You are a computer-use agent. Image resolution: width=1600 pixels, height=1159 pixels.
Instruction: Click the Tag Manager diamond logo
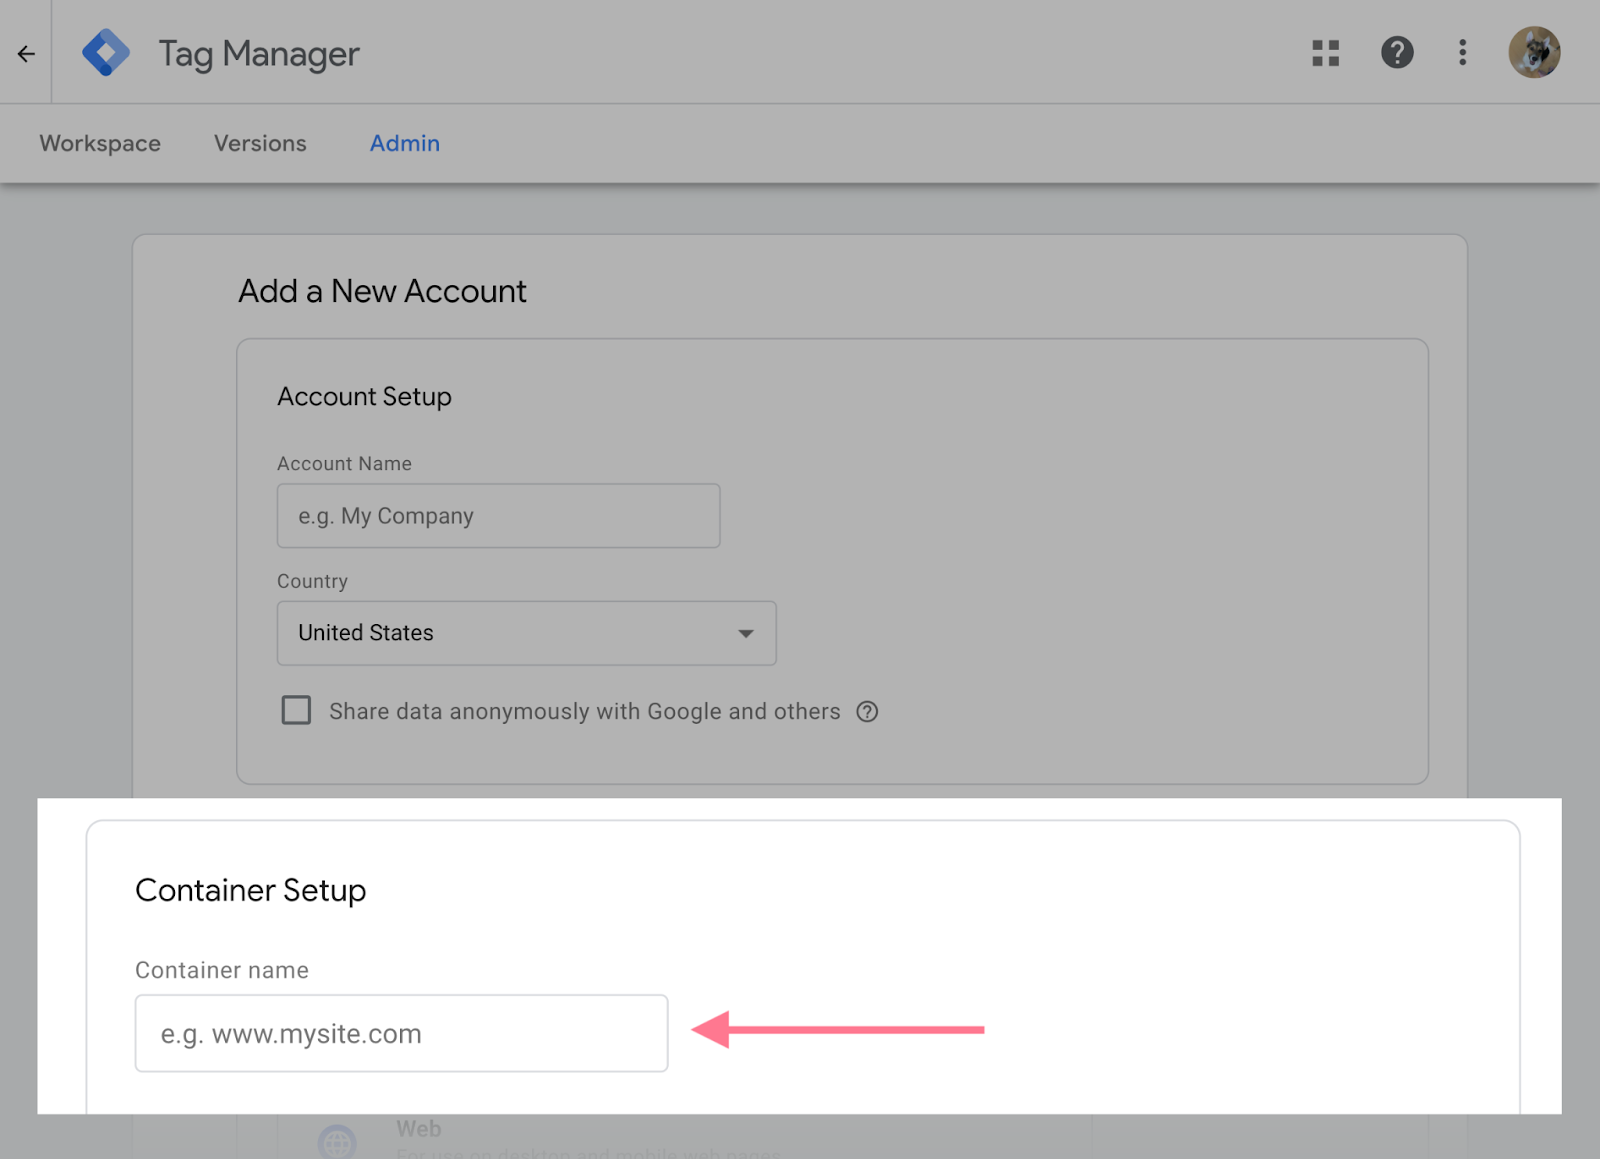pyautogui.click(x=106, y=52)
